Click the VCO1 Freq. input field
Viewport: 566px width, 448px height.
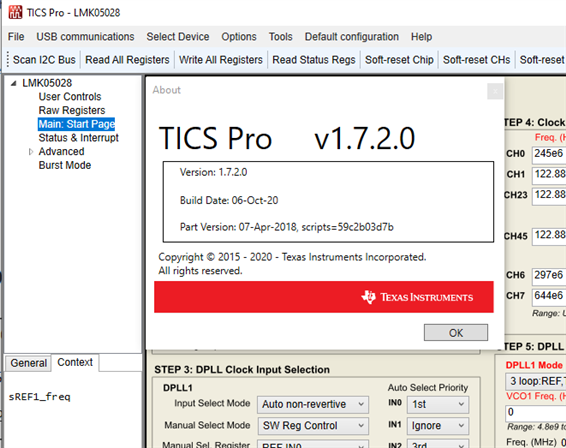(x=536, y=412)
